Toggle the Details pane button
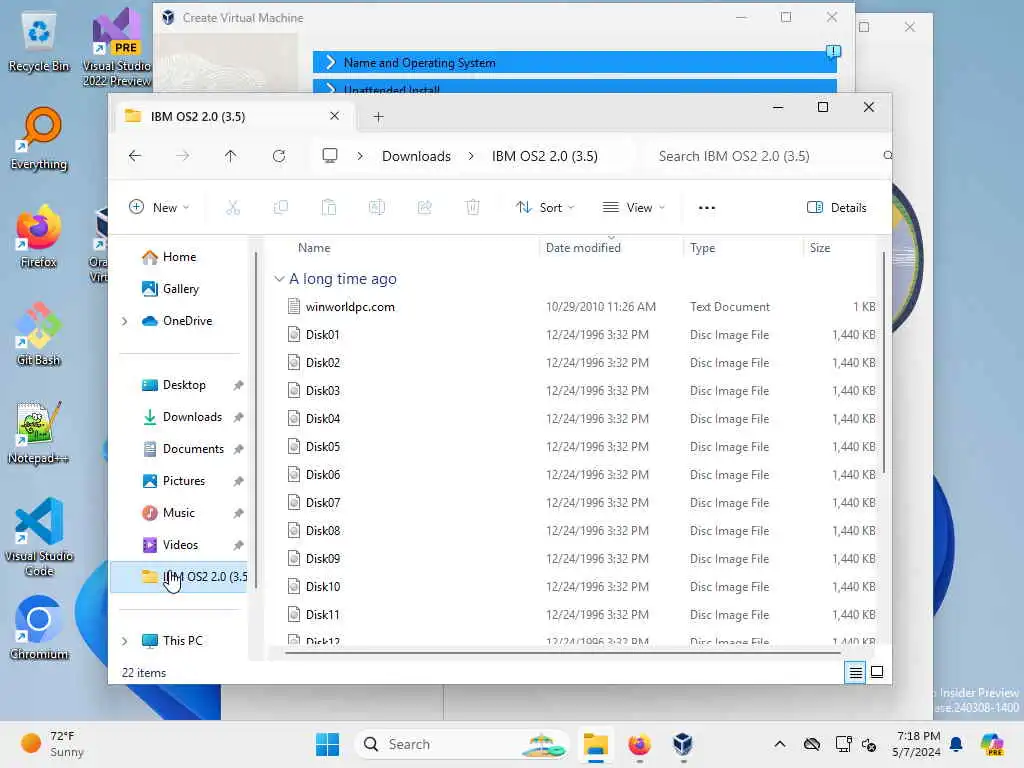 click(837, 208)
